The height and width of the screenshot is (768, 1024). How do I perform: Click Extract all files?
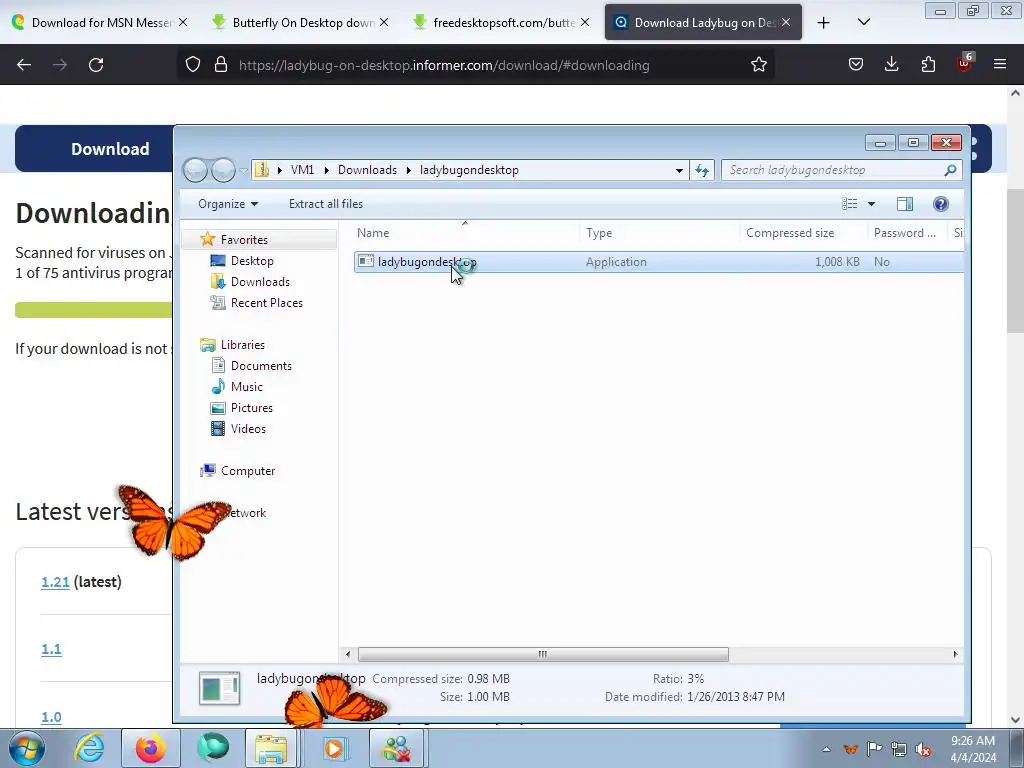[x=326, y=204]
